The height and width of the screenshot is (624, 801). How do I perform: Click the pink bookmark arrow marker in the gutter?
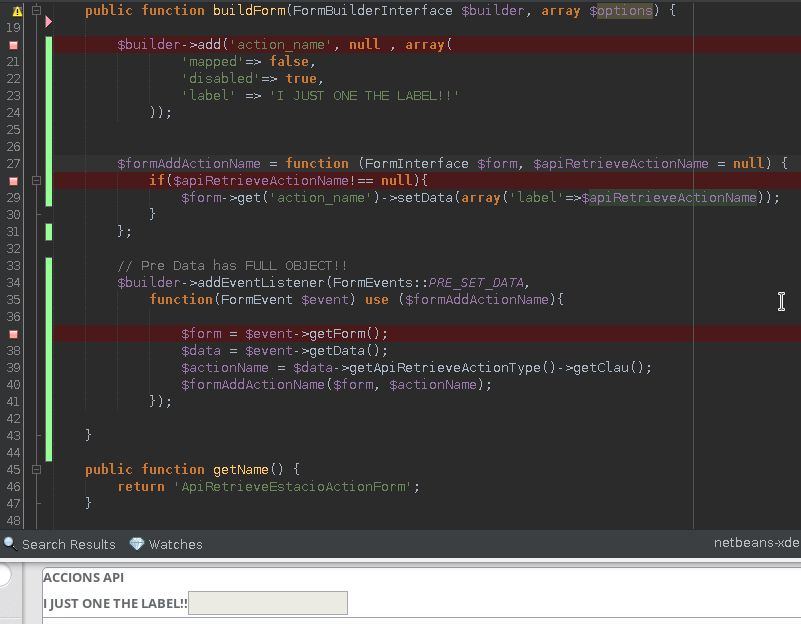[49, 21]
